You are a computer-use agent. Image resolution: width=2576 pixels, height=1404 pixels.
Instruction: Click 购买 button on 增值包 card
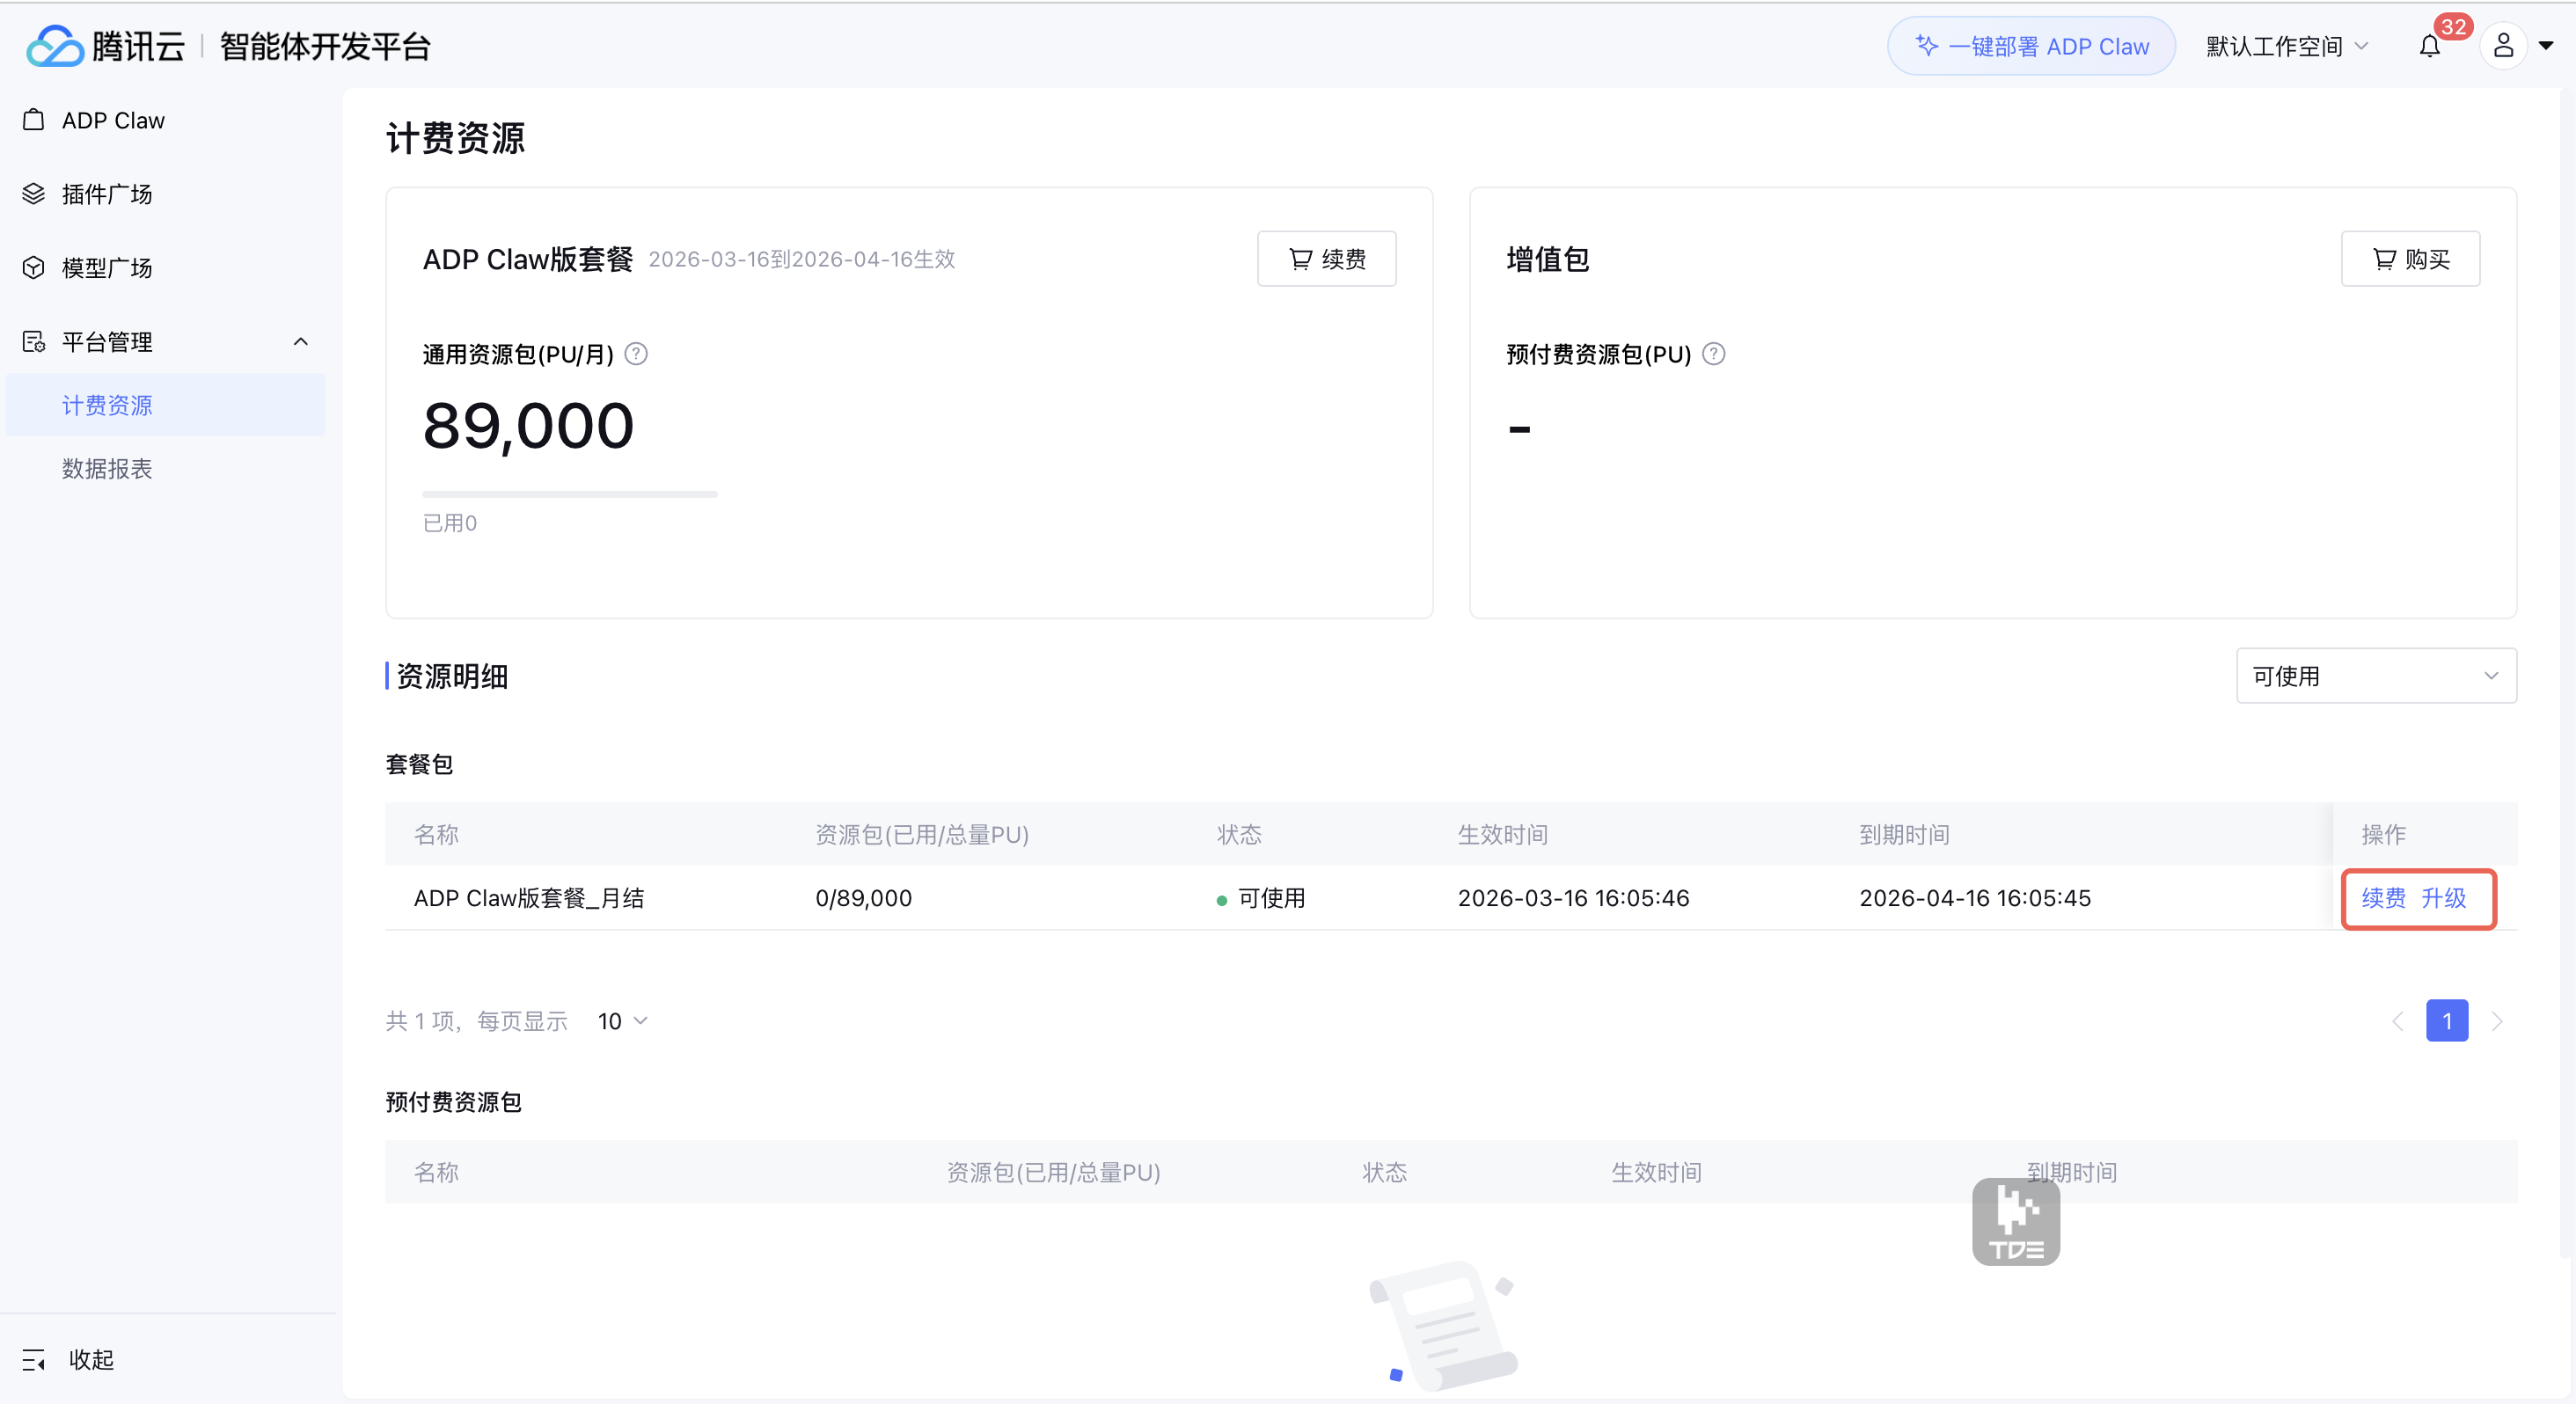pyautogui.click(x=2409, y=259)
